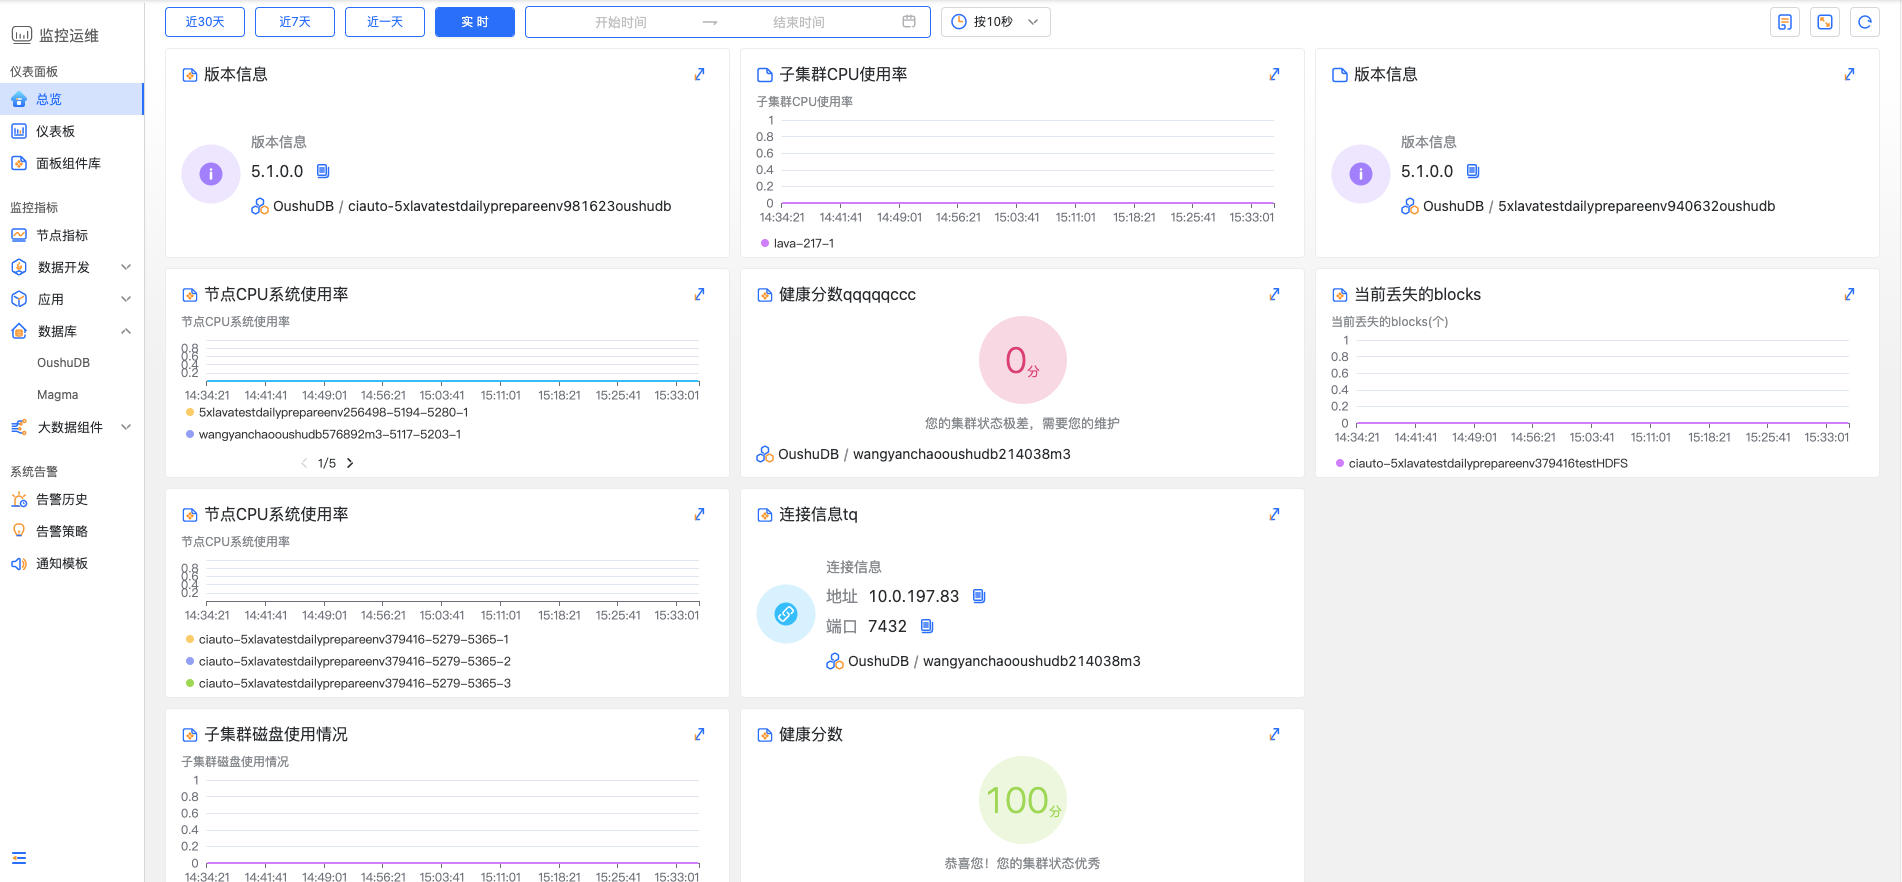Open the 按10秒 refresh interval dropdown
Viewport: 1902px width, 882px height.
coord(995,22)
